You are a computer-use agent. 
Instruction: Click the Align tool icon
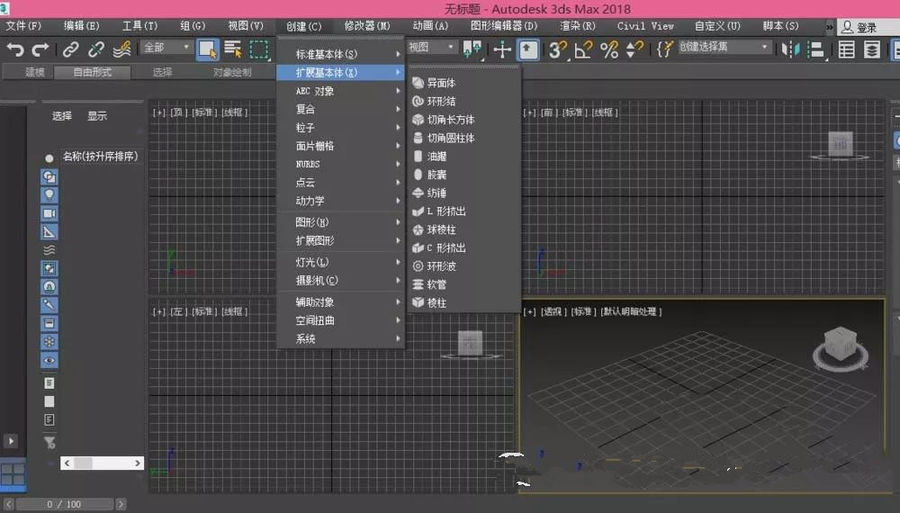click(x=816, y=50)
